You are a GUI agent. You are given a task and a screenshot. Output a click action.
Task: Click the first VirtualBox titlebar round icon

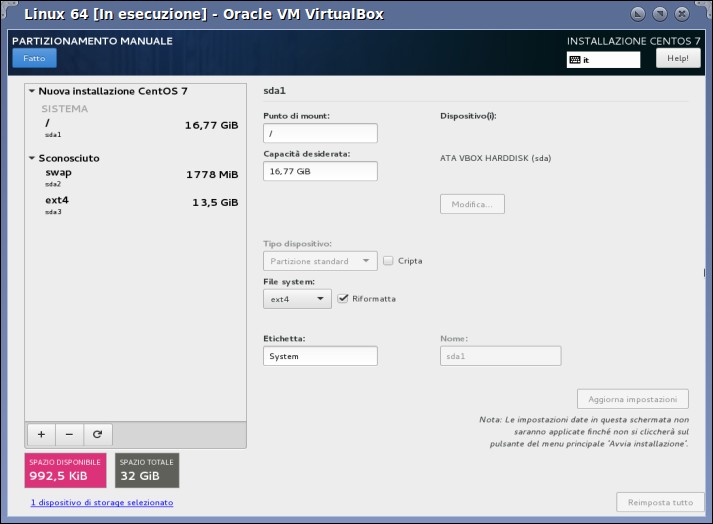tap(638, 14)
